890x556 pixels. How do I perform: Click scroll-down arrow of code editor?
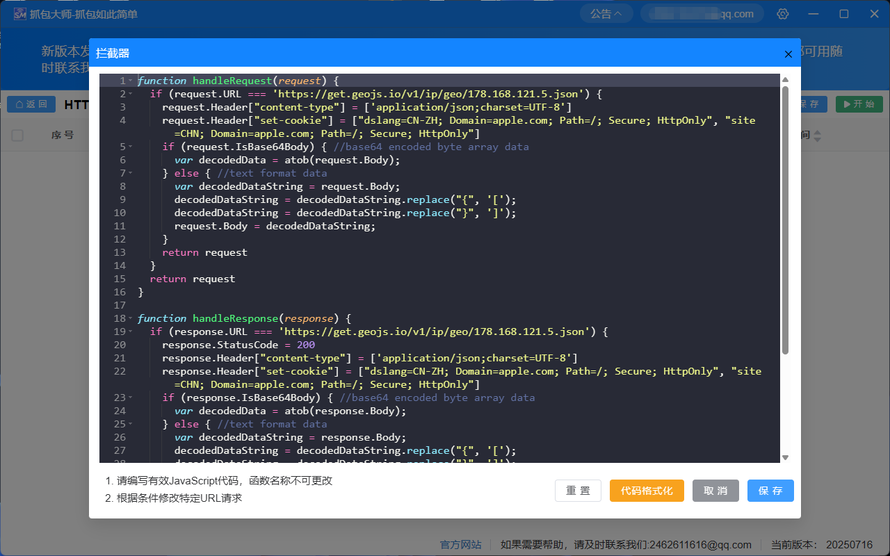pyautogui.click(x=785, y=457)
